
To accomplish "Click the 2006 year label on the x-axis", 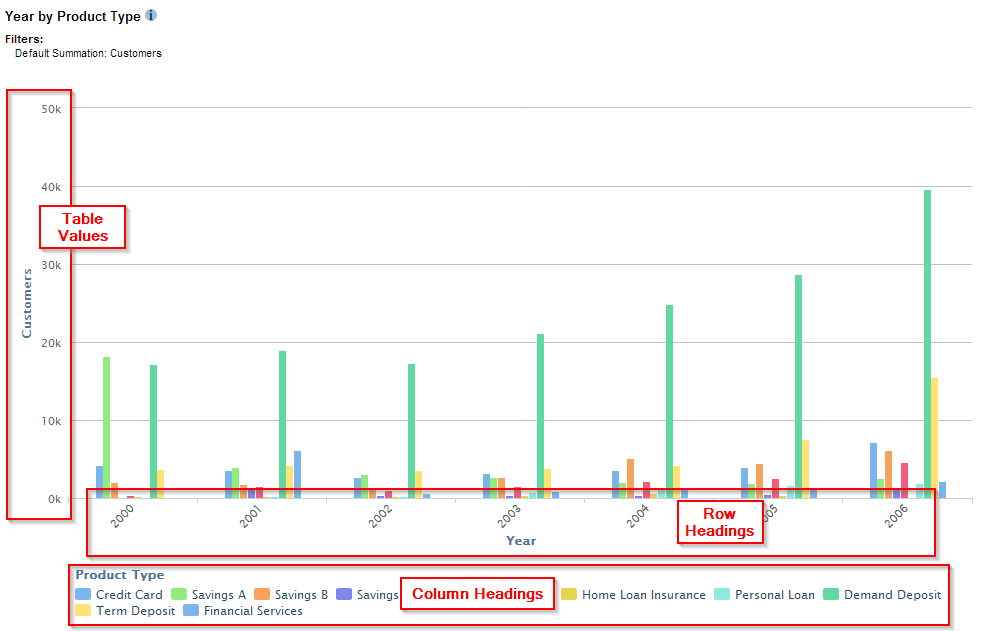I will coord(894,516).
